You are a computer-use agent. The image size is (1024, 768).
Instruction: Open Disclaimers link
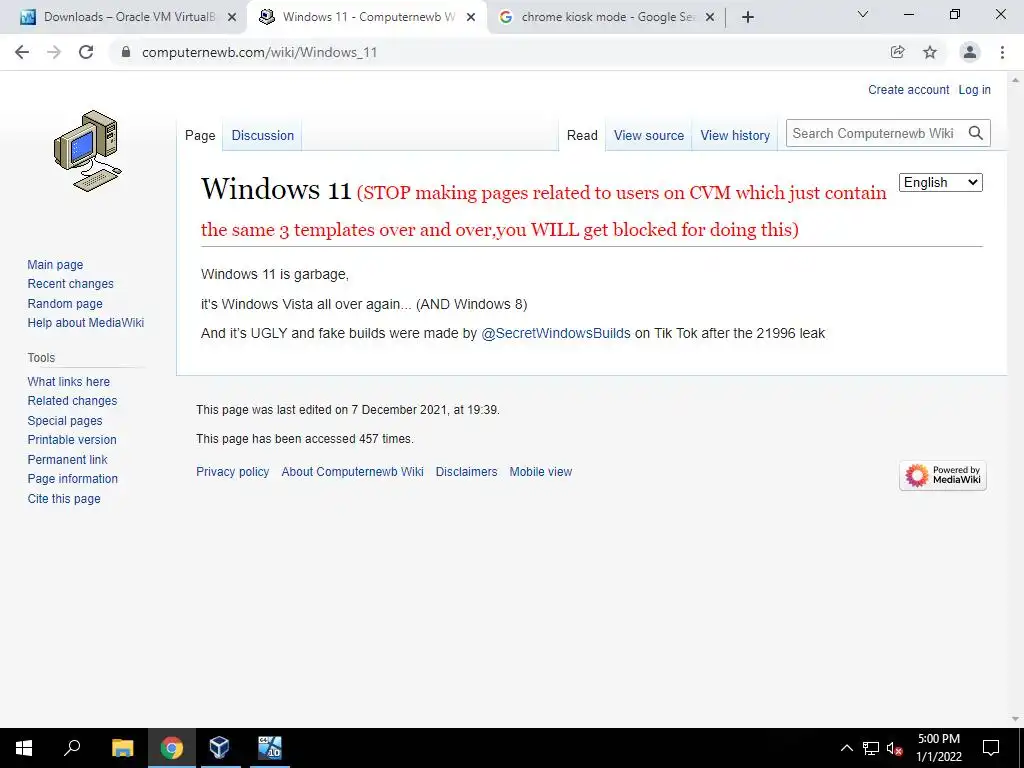466,472
